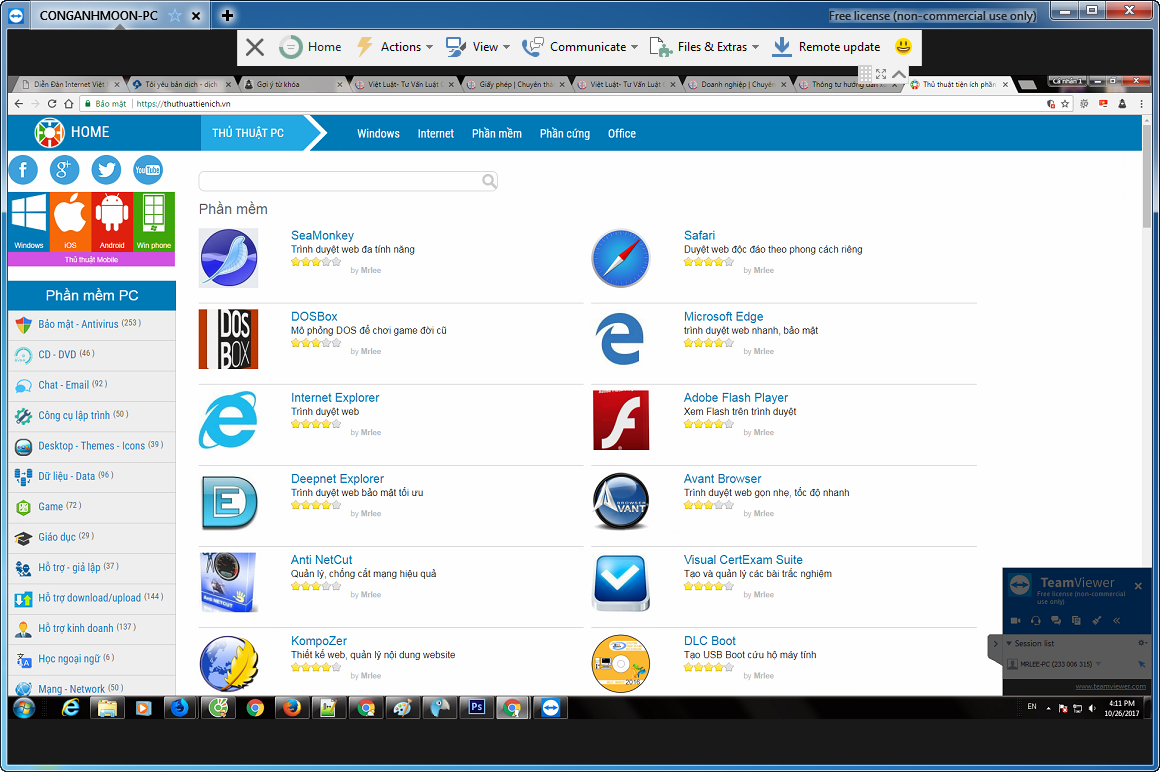Click the chat bubbles icon in TeamViewer panel

[1056, 621]
